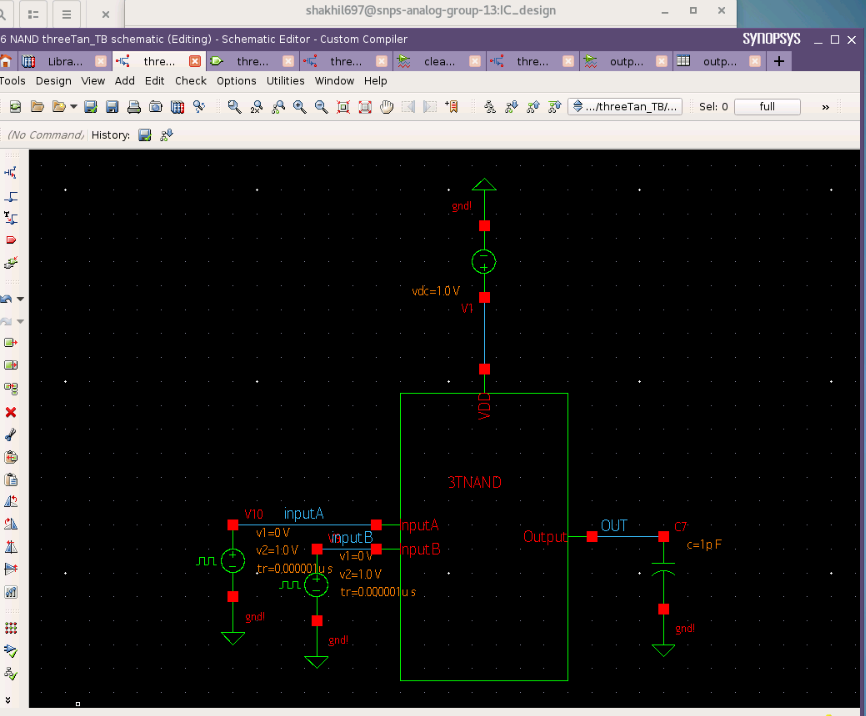Switch to the outp... spreadsheet tab
This screenshot has width=866, height=716.
click(x=717, y=61)
